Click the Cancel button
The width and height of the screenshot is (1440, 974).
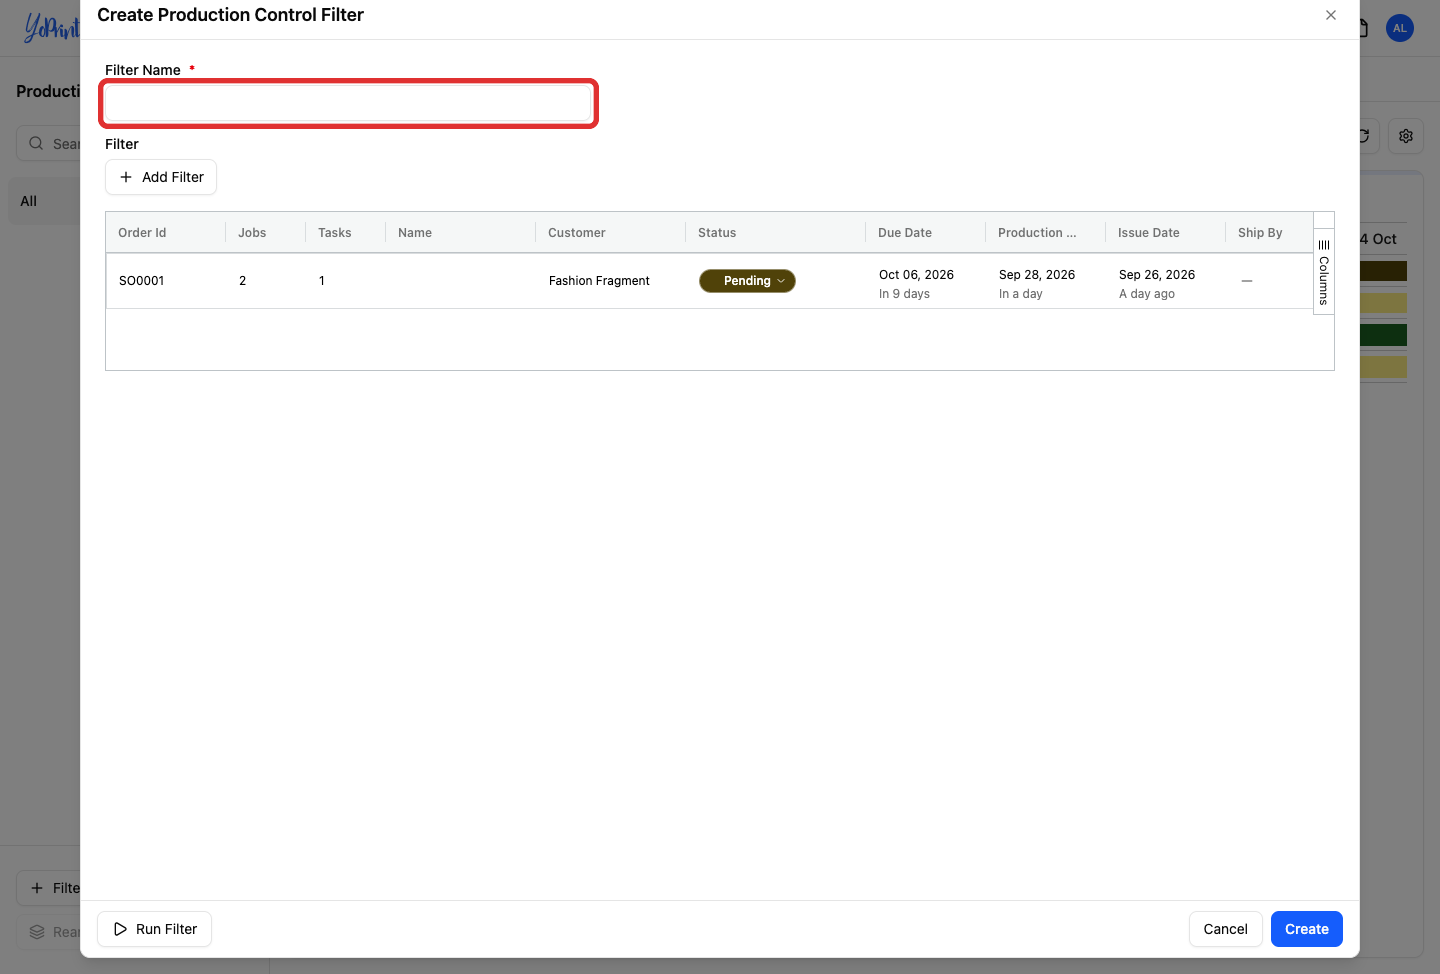(1225, 929)
